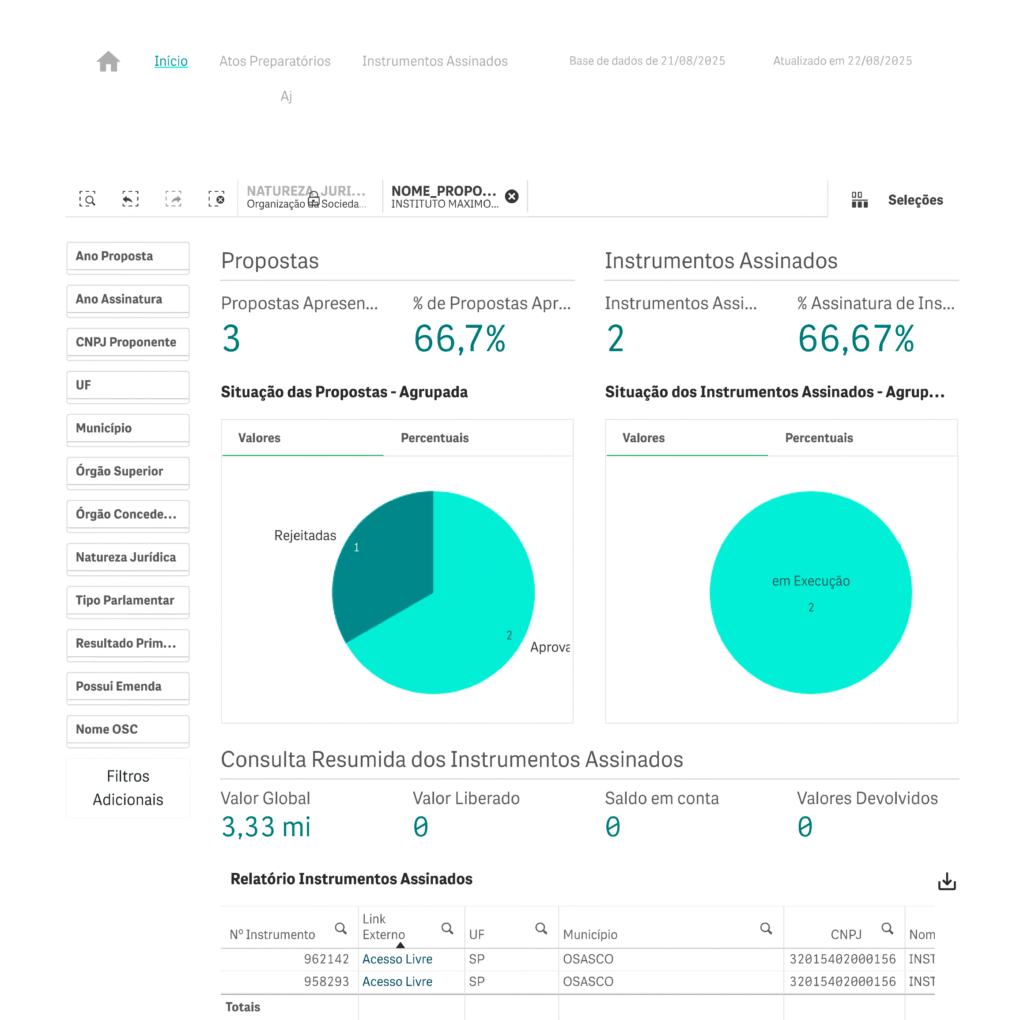Step back one selection

[x=130, y=199]
